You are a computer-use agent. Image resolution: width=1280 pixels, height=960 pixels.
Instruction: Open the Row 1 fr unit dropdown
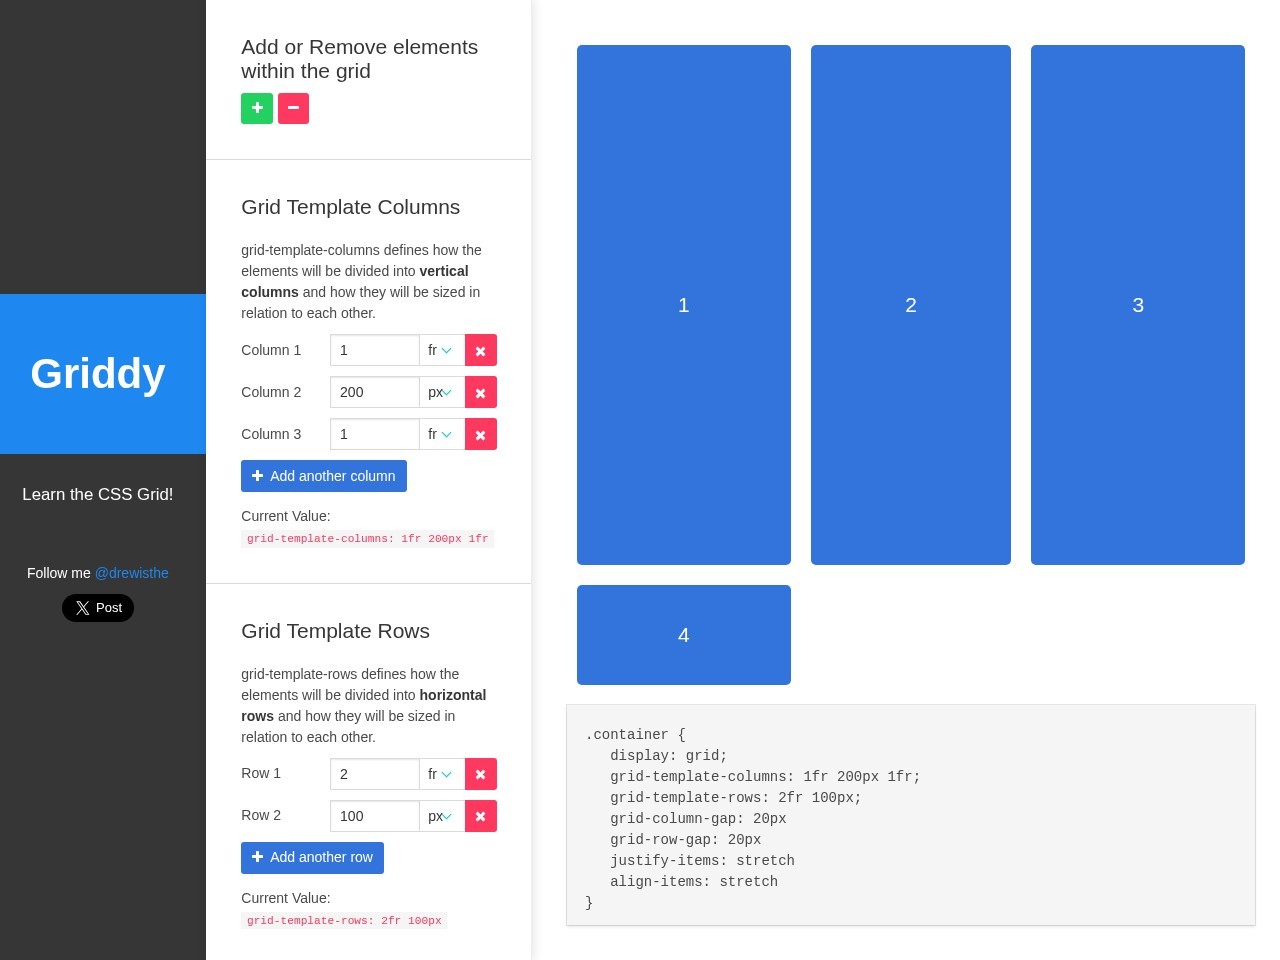click(442, 774)
